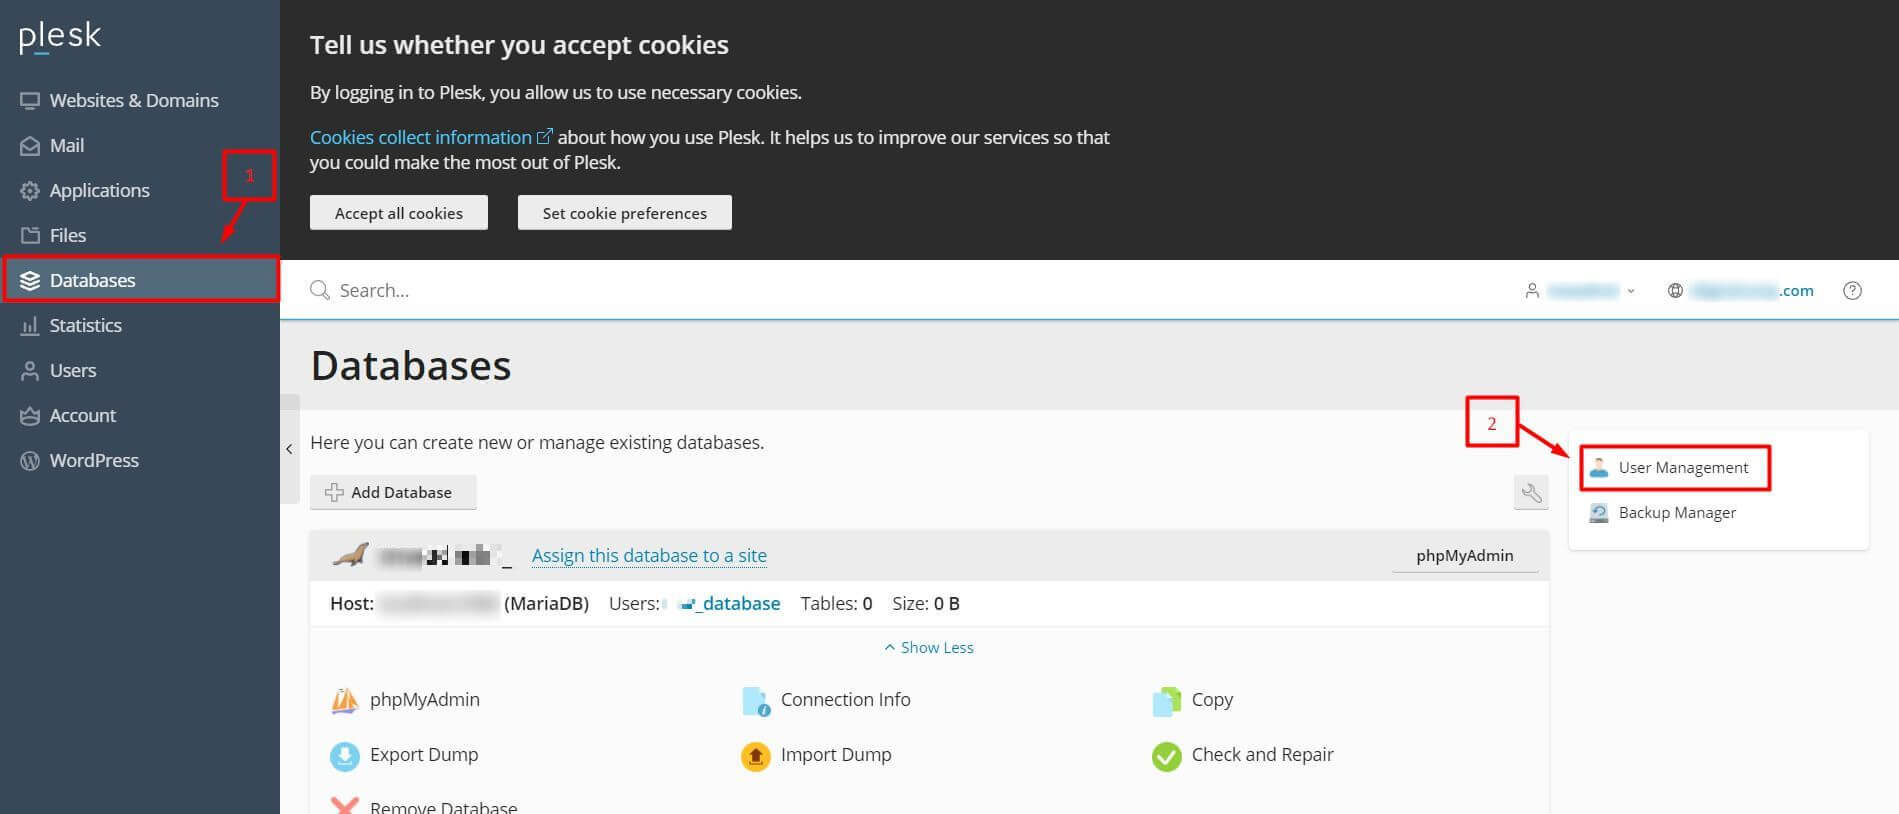The height and width of the screenshot is (814, 1899).
Task: Select Databases in sidebar
Action: [140, 280]
